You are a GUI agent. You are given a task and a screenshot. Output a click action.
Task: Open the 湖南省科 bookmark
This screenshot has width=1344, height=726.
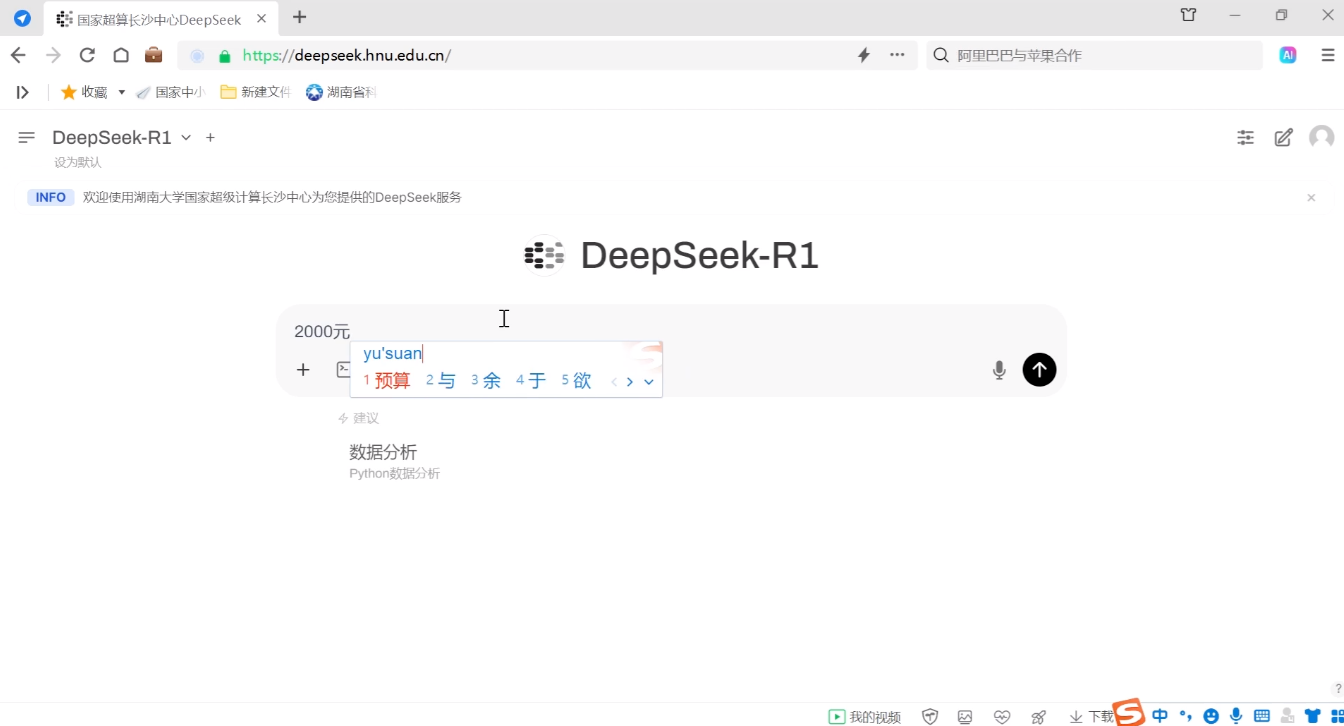point(341,92)
